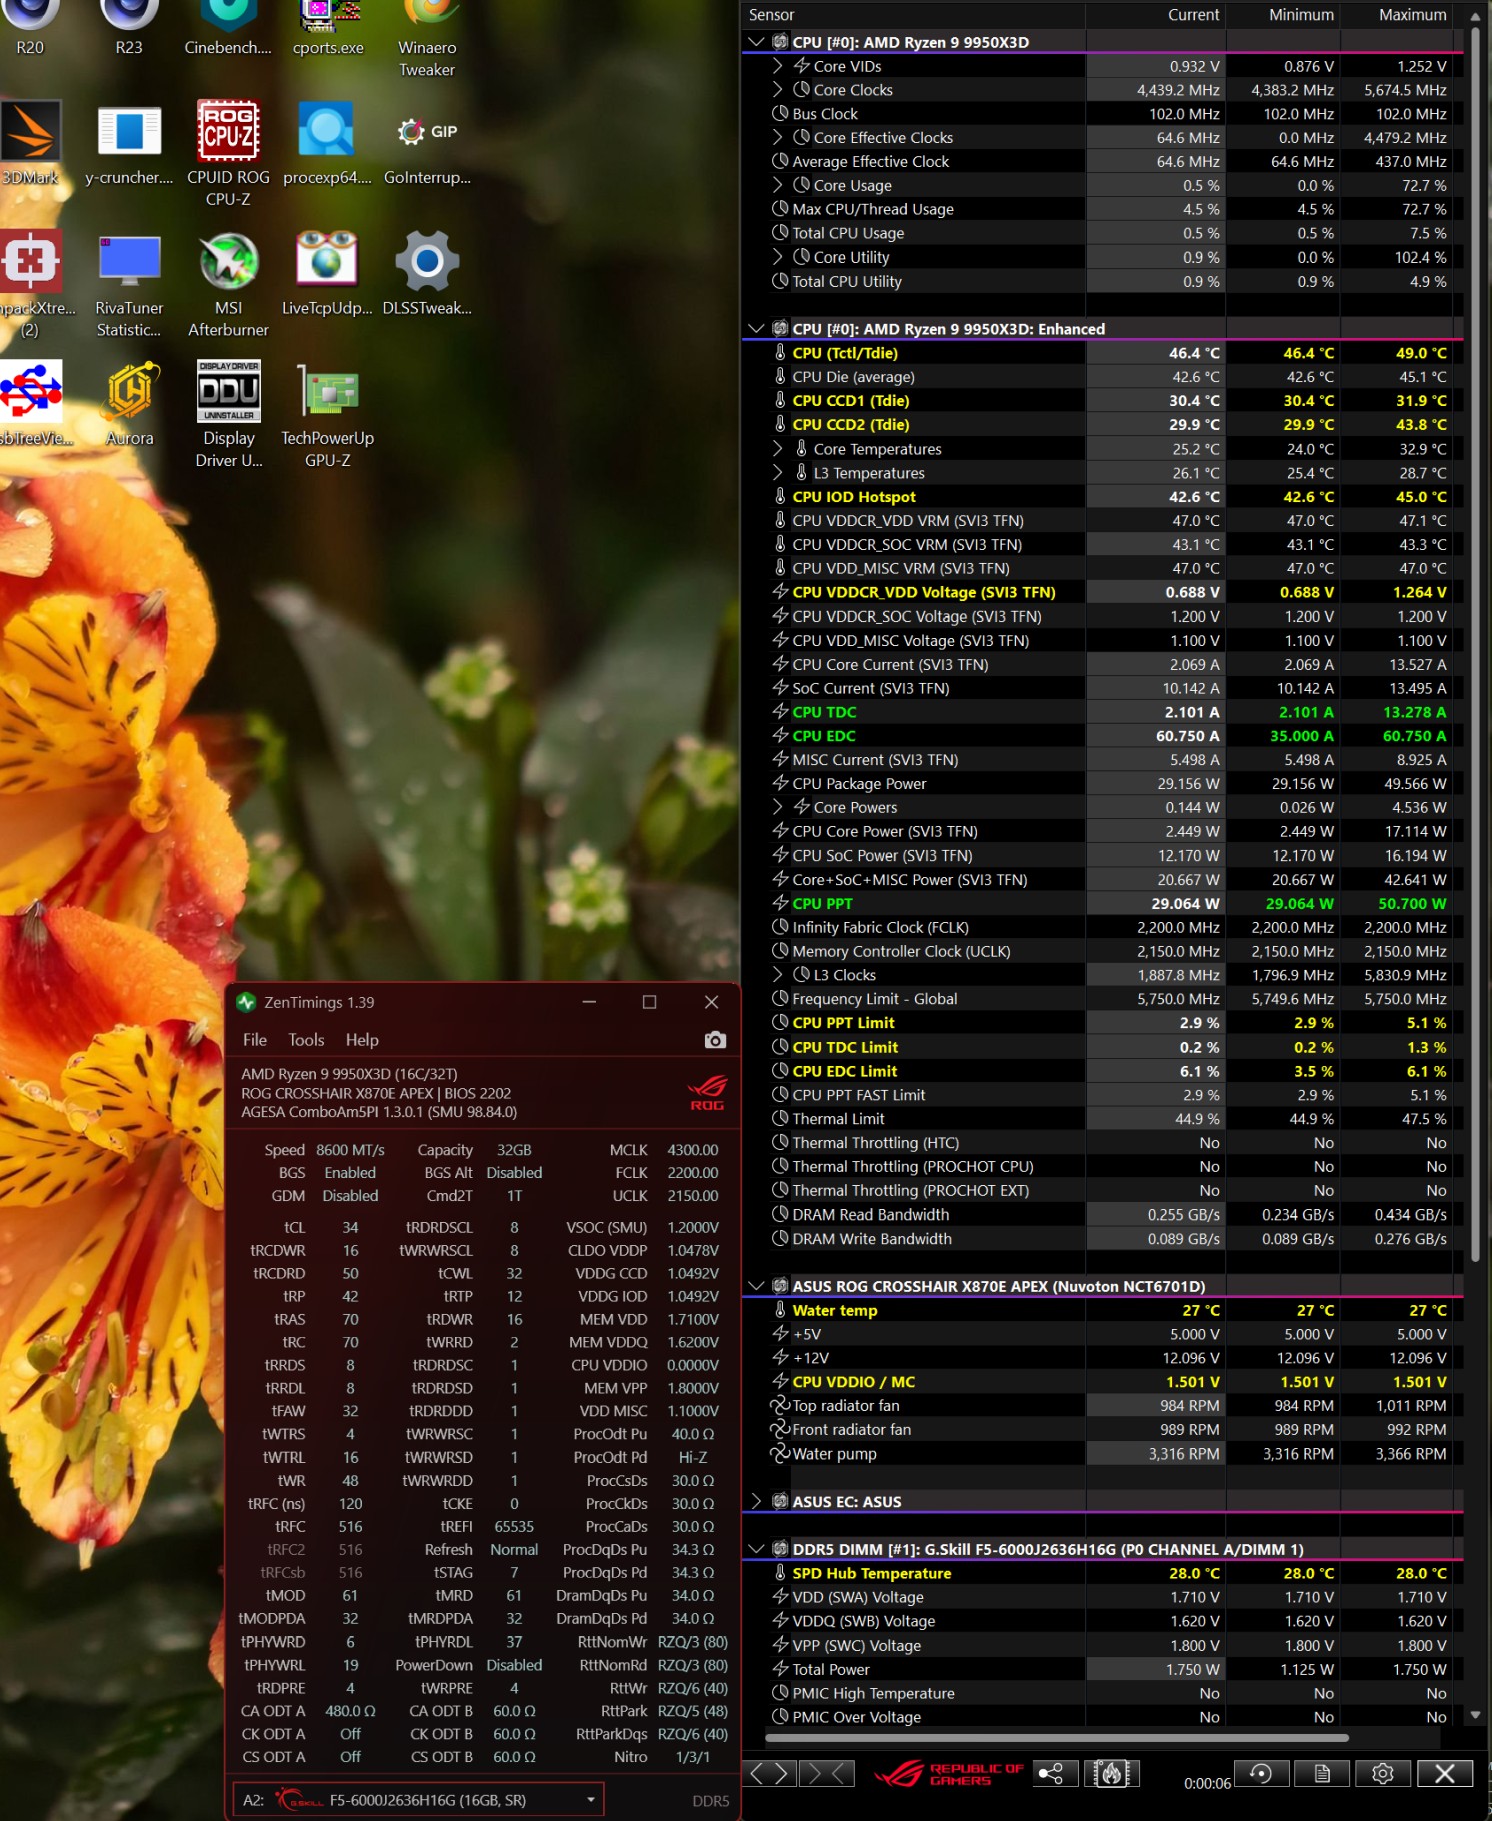Widen the HWiNFO sensor layout with outward arrows

coord(771,1774)
